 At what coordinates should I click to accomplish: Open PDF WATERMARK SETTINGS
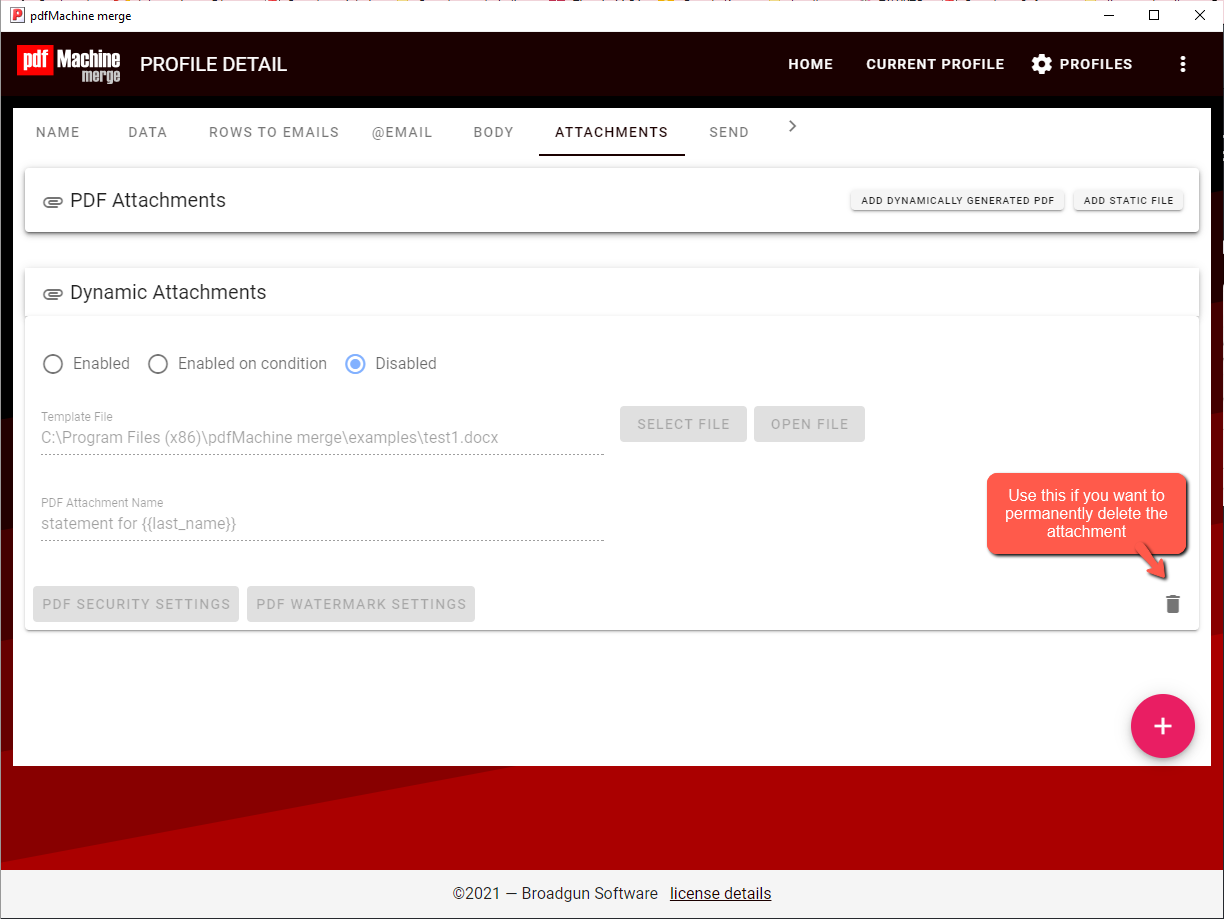pyautogui.click(x=361, y=604)
